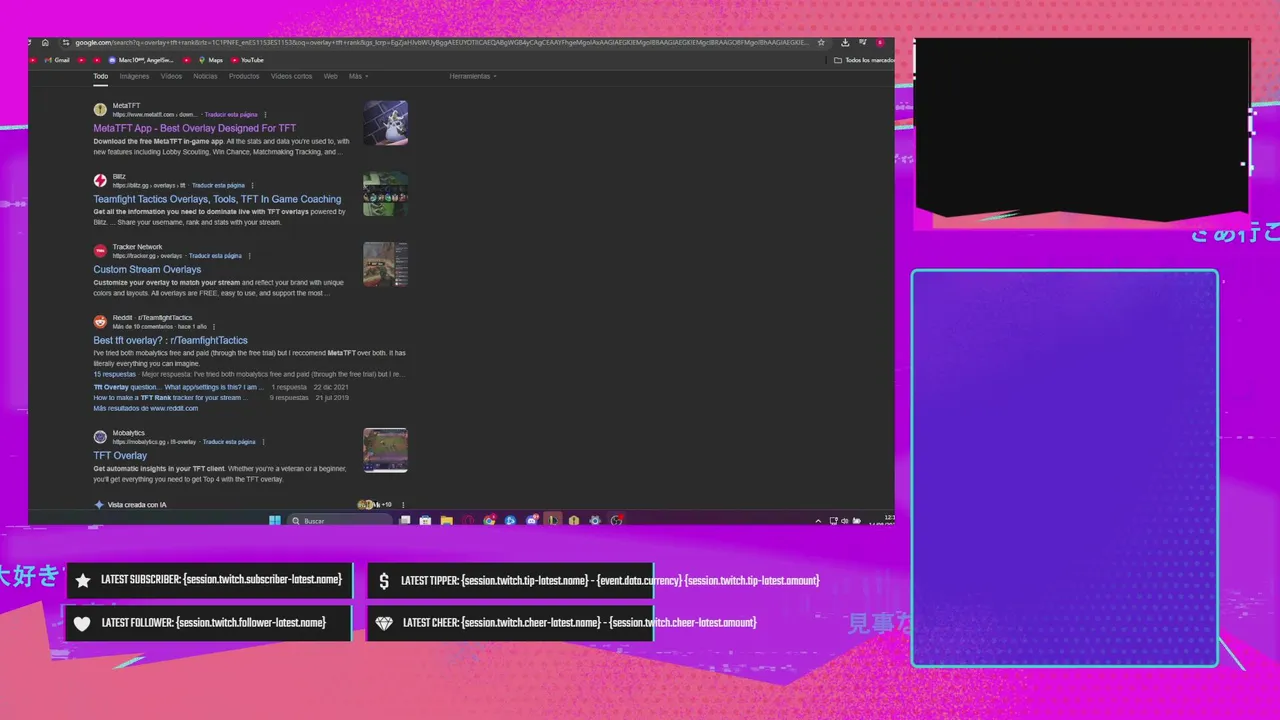The height and width of the screenshot is (720, 1280).
Task: Open the browser downloads icon
Action: pyautogui.click(x=845, y=43)
